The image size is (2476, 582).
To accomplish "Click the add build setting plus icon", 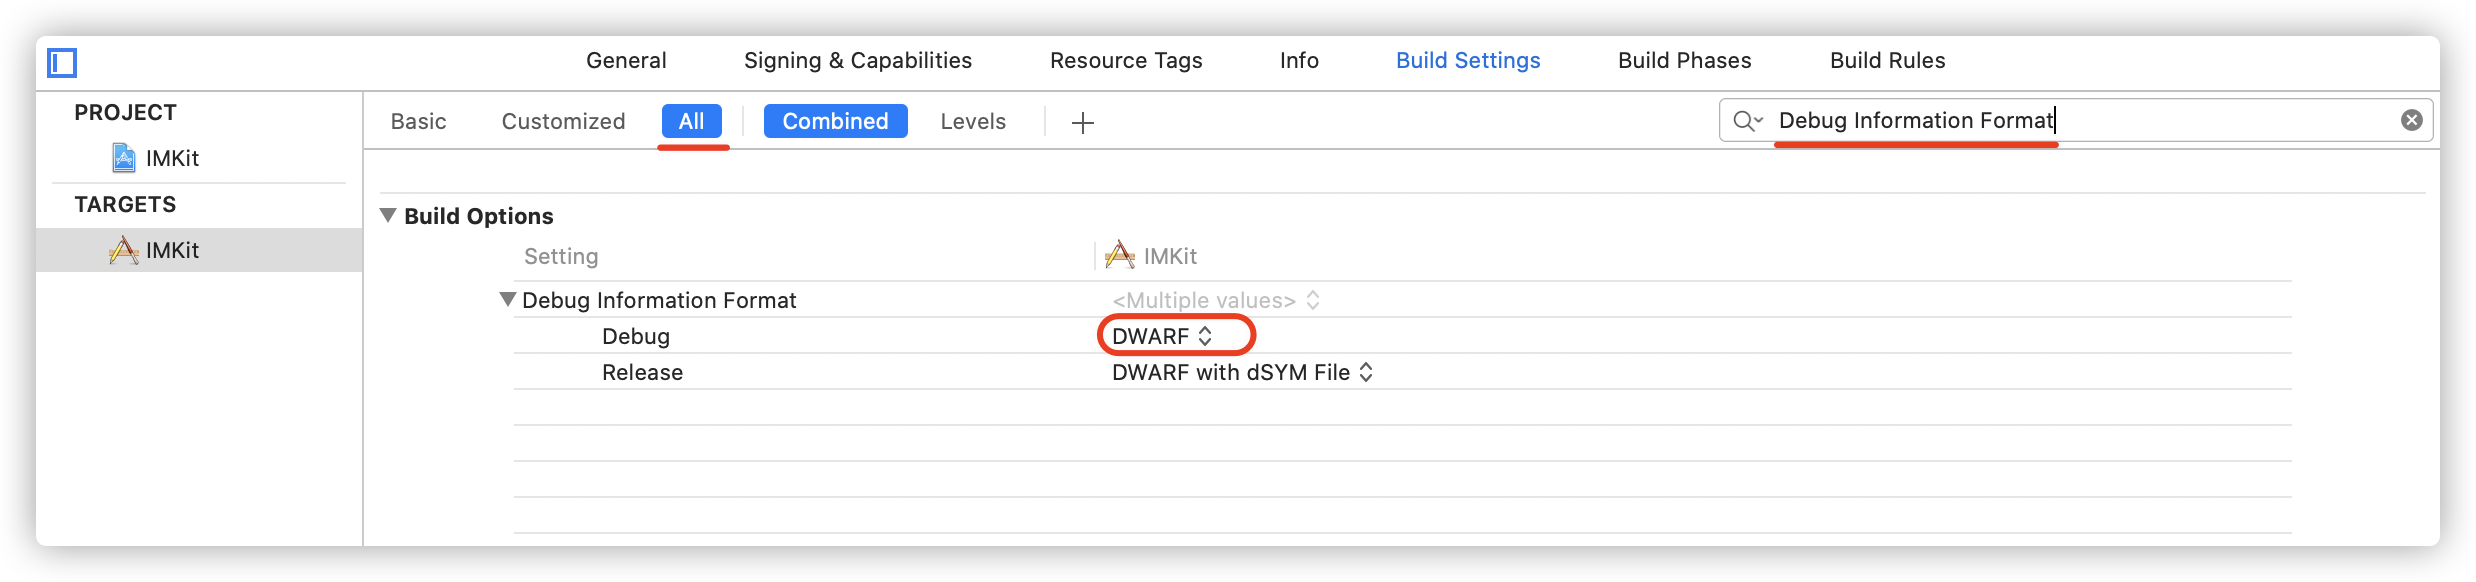I will click(1082, 122).
